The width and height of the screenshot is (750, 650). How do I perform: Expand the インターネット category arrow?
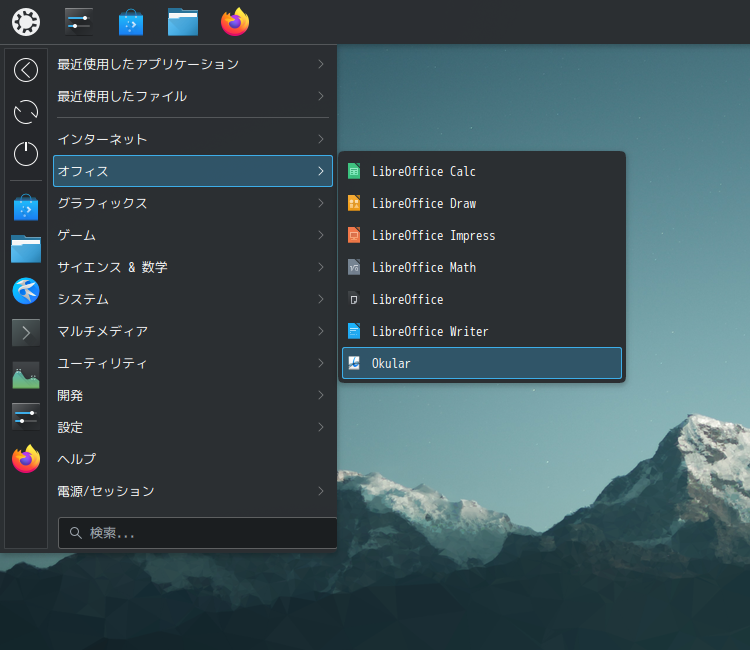point(321,139)
